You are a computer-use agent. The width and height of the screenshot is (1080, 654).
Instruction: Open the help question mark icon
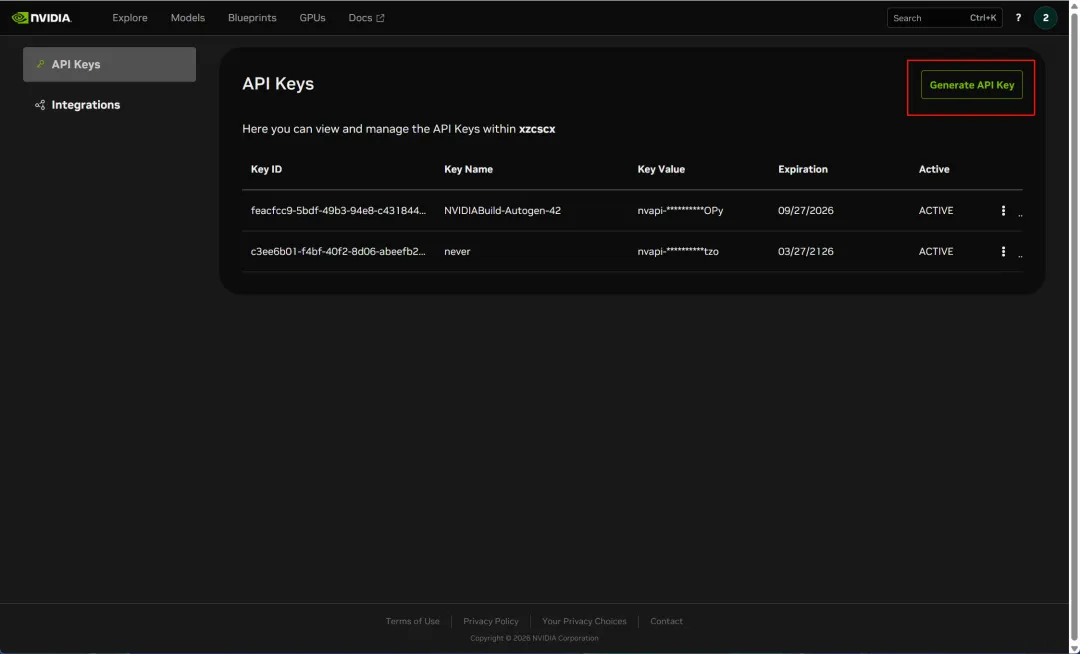(1019, 18)
